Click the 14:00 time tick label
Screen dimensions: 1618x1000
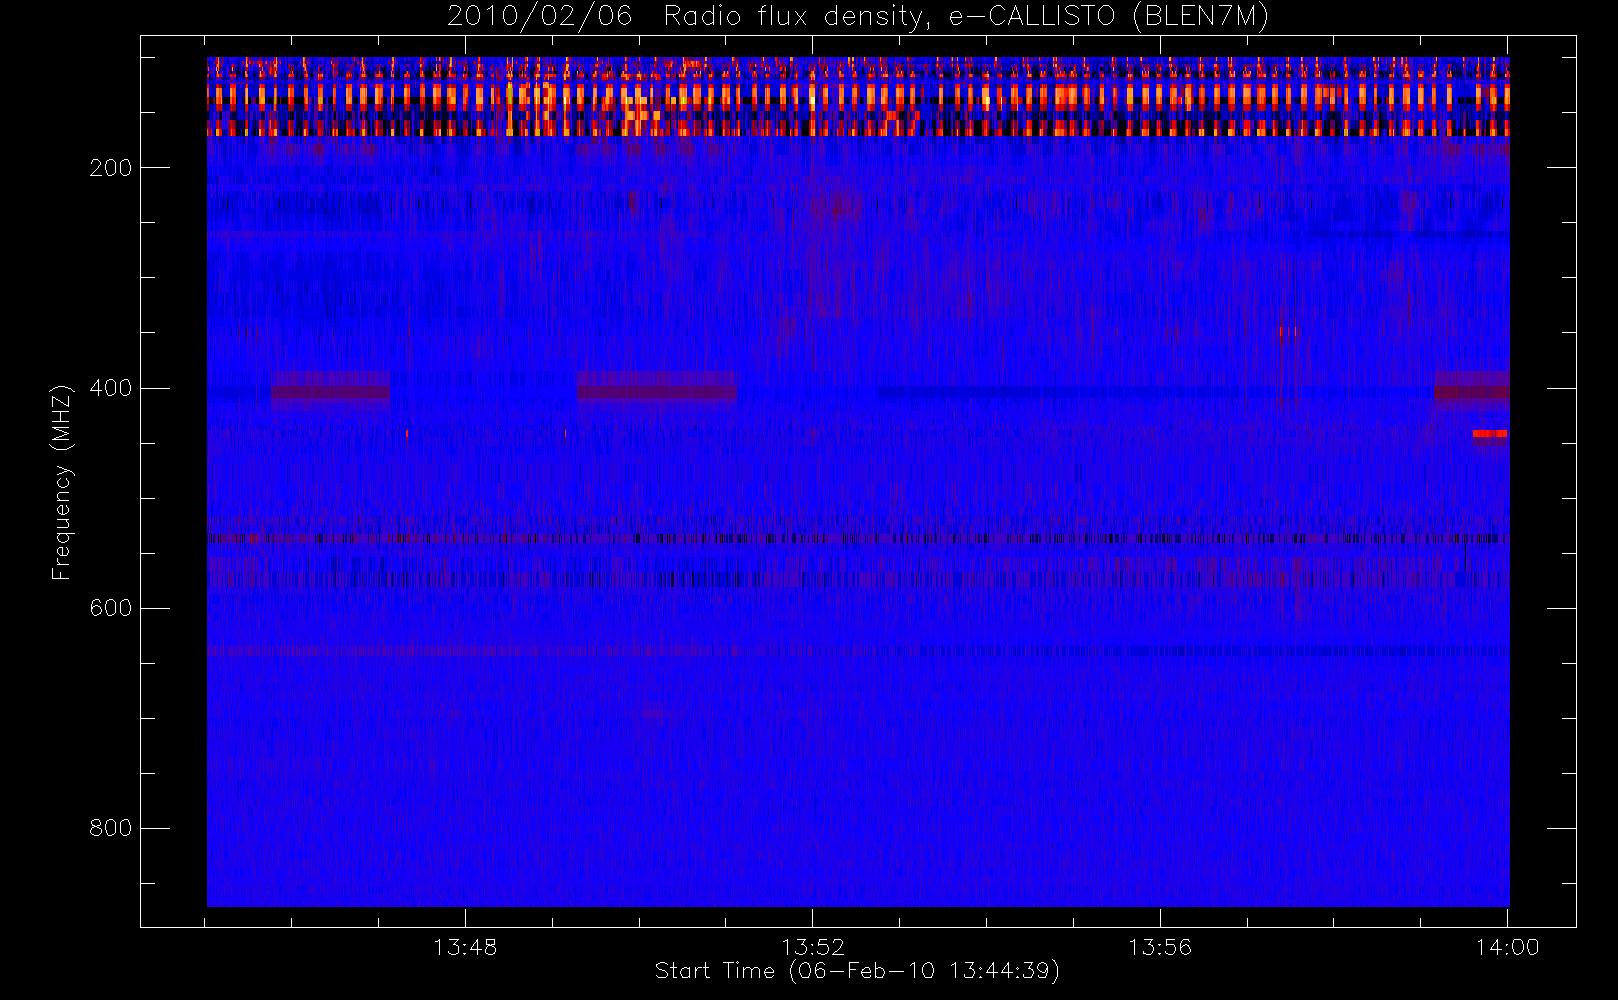click(1507, 947)
